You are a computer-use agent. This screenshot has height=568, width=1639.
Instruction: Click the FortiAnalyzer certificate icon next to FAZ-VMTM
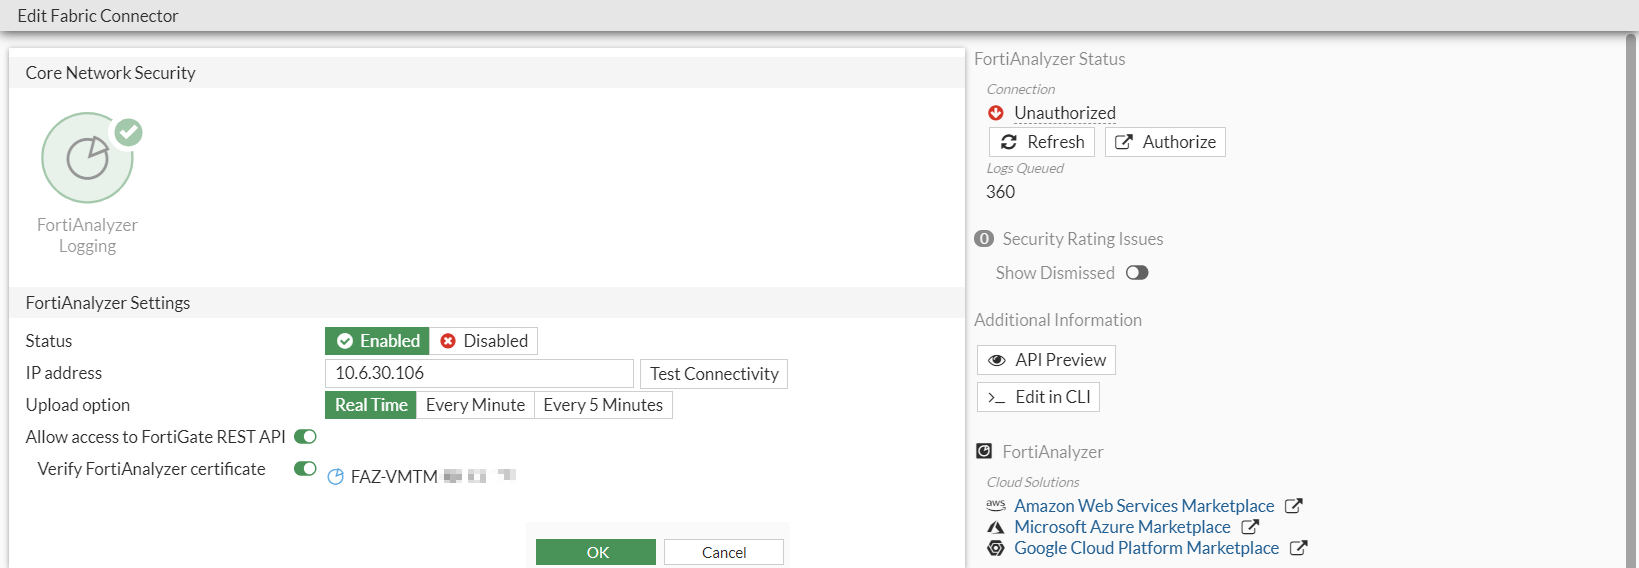(336, 477)
